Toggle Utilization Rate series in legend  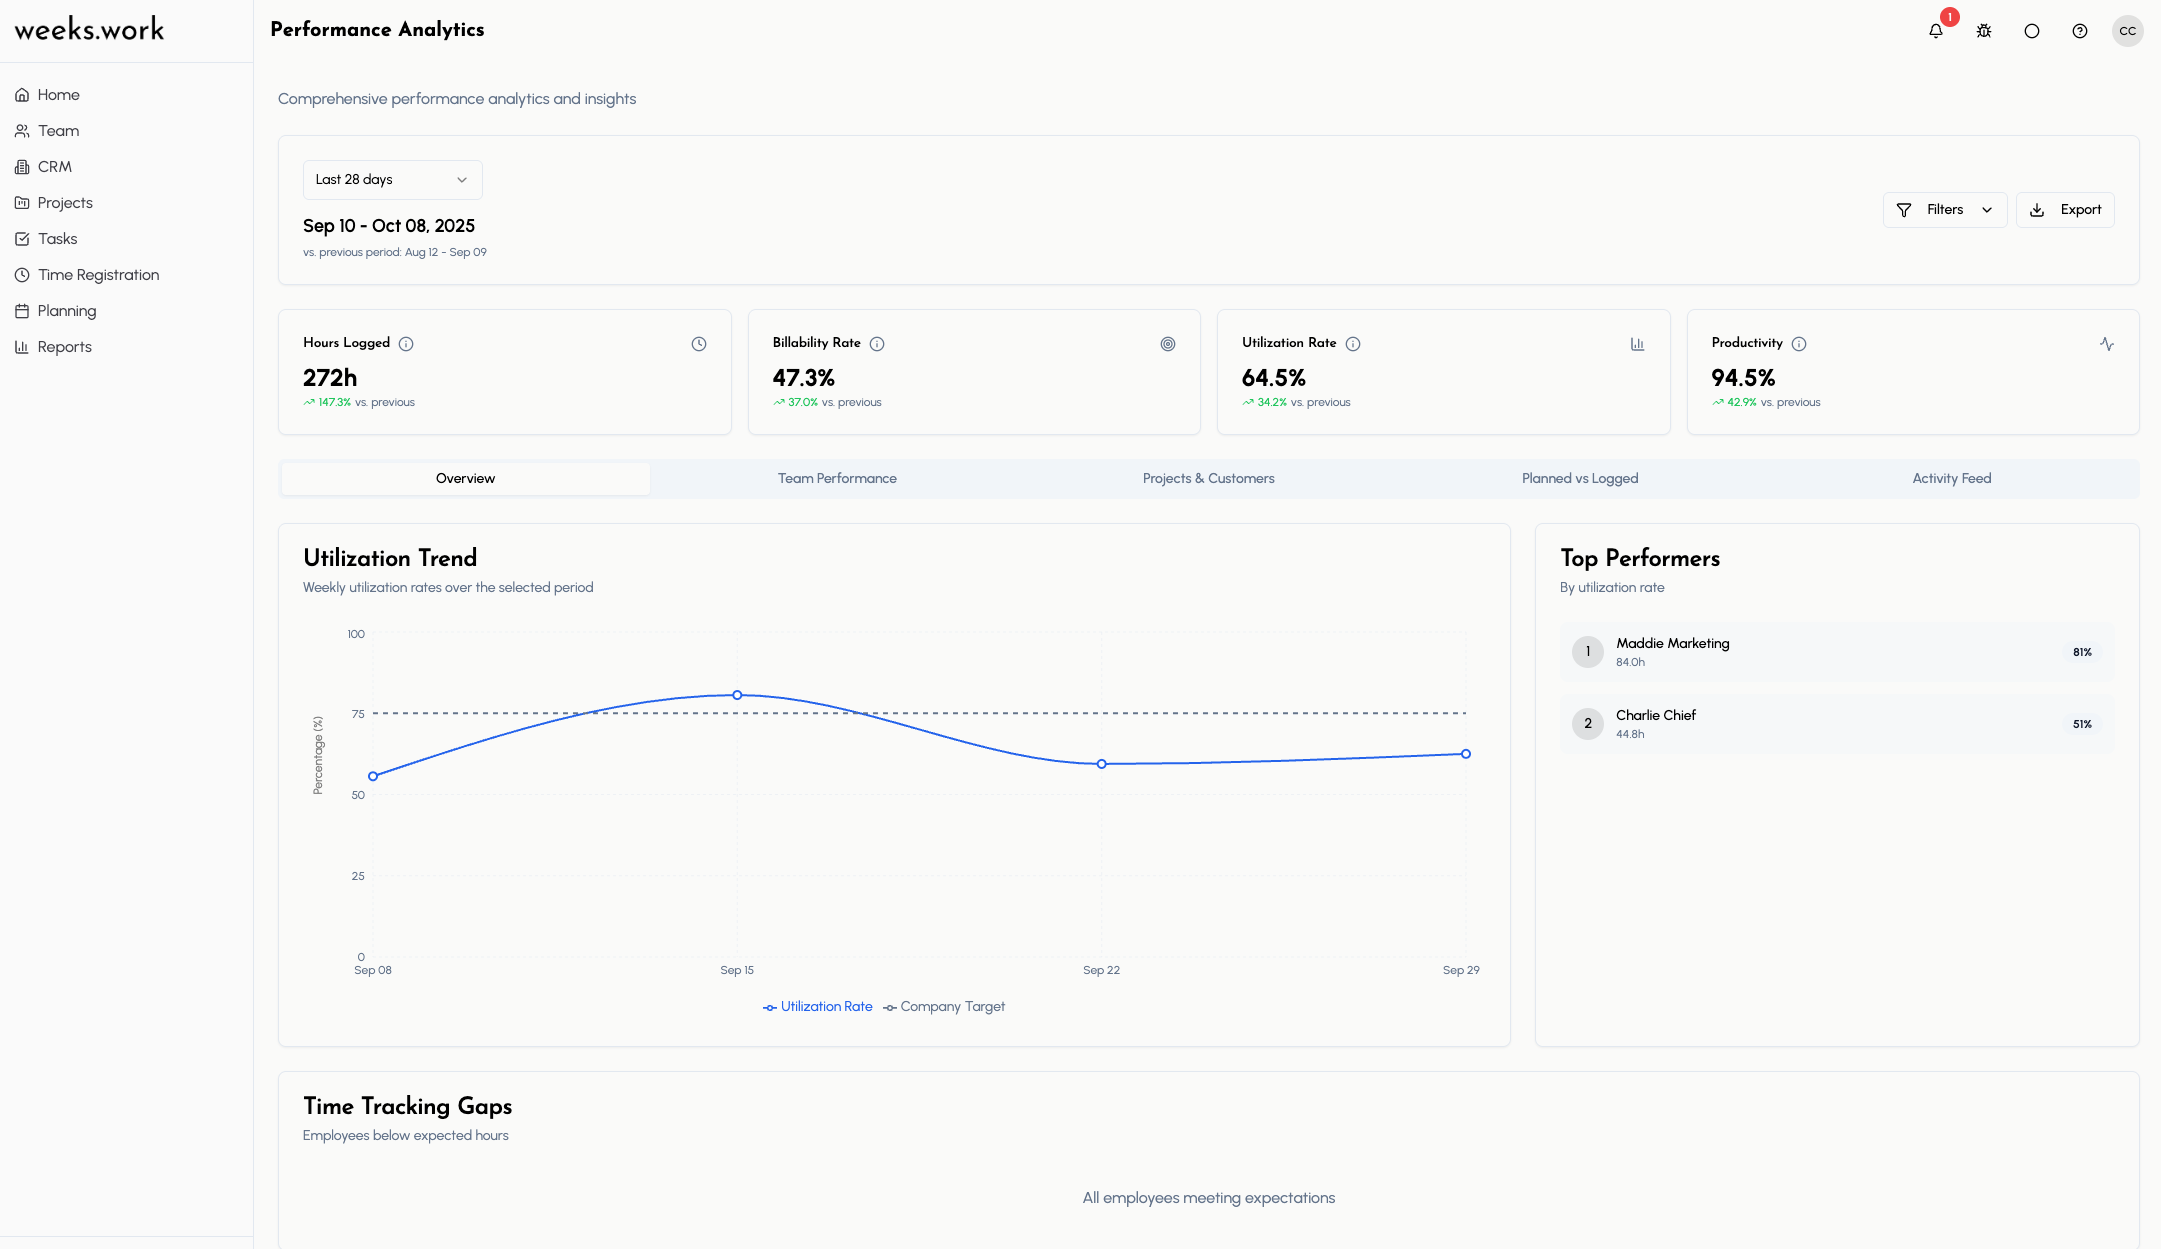point(817,1007)
